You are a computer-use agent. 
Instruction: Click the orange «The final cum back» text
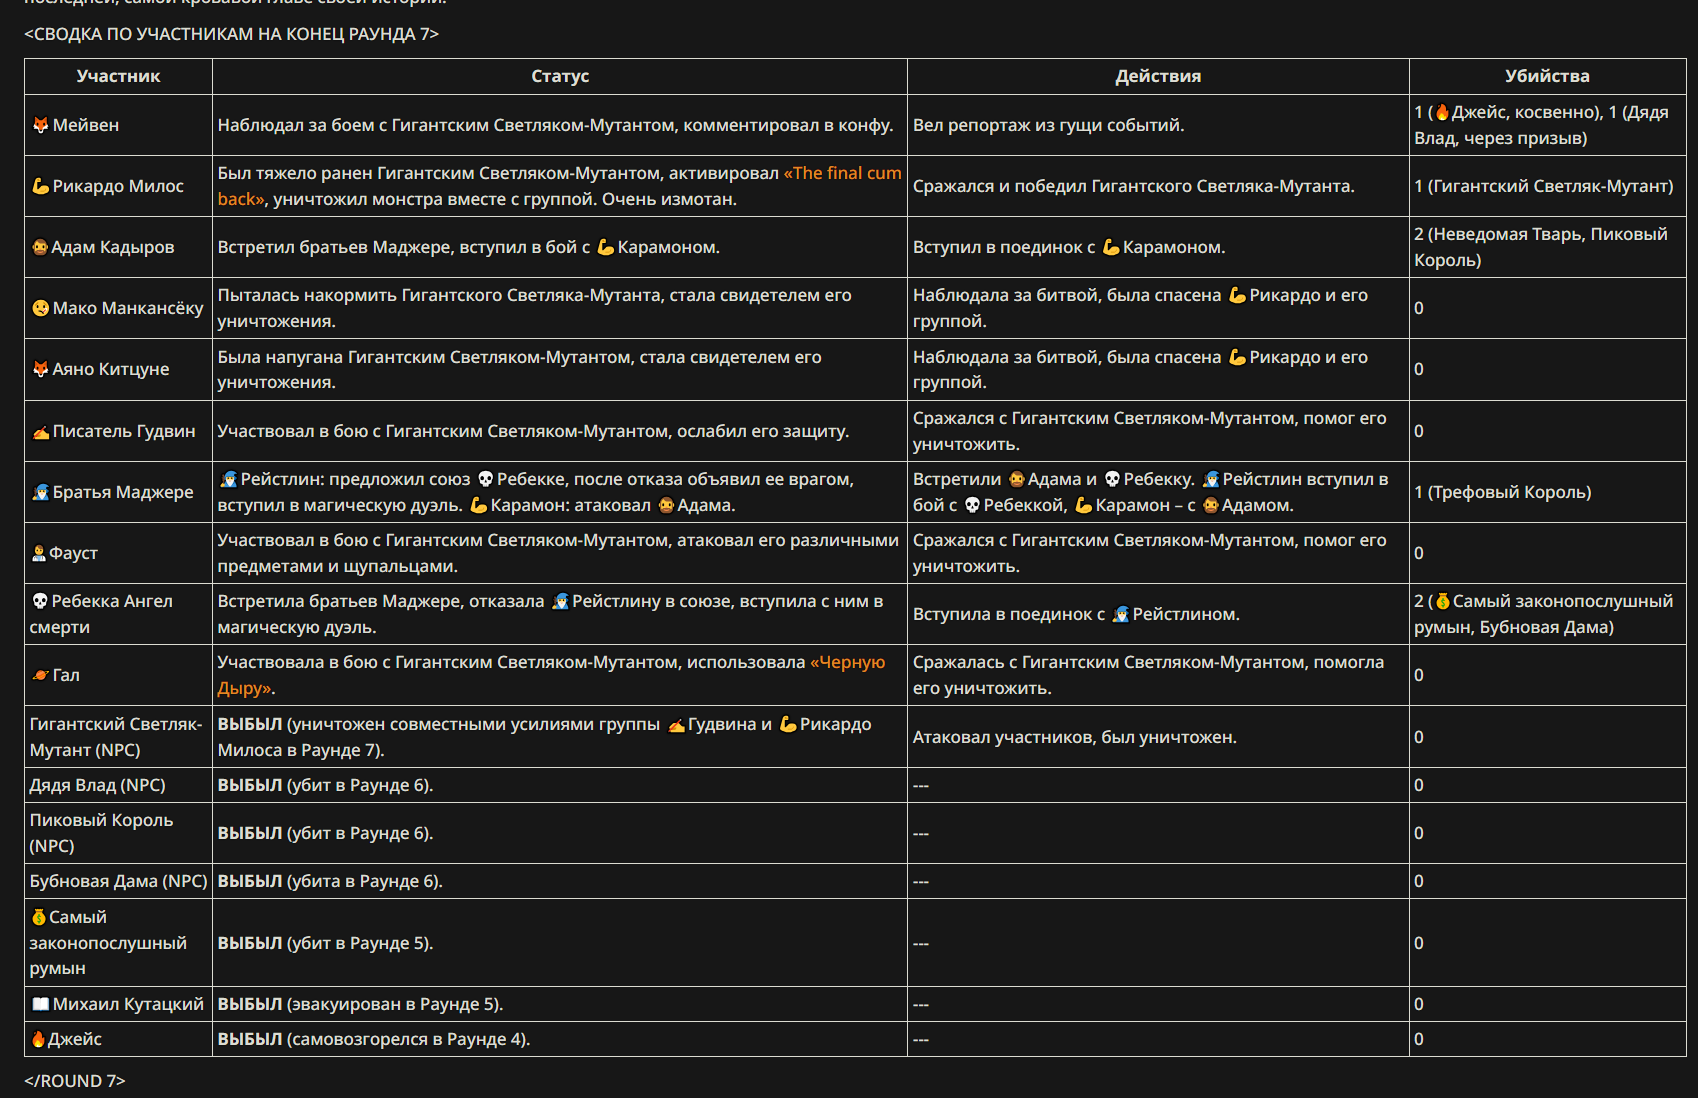pos(560,186)
